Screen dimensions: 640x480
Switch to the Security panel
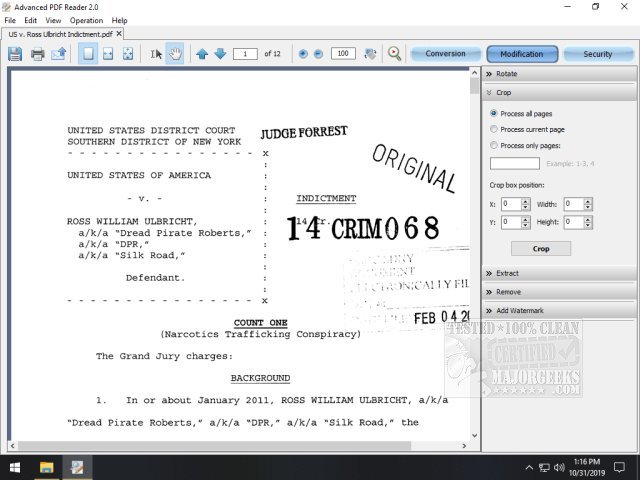pyautogui.click(x=598, y=54)
